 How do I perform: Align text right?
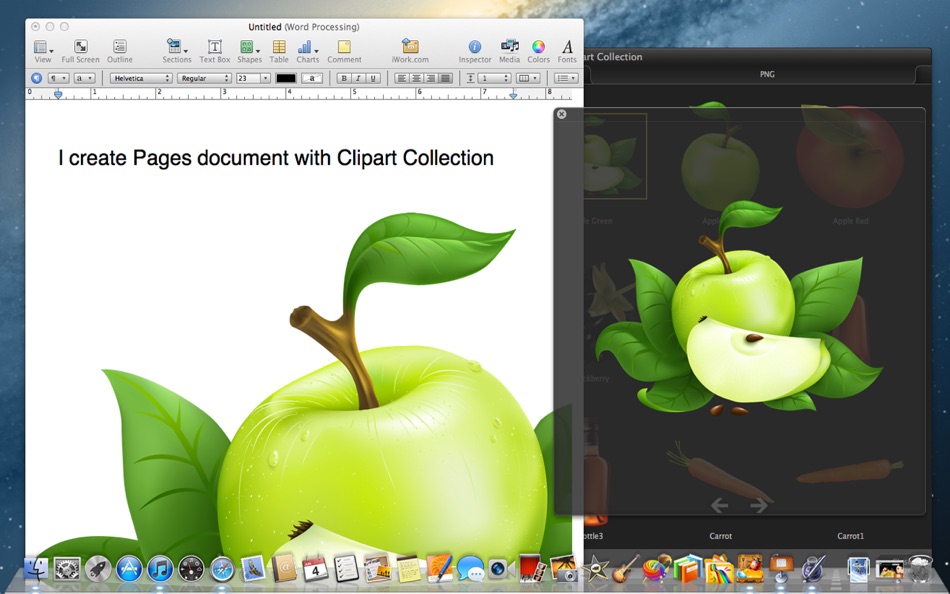pyautogui.click(x=431, y=78)
